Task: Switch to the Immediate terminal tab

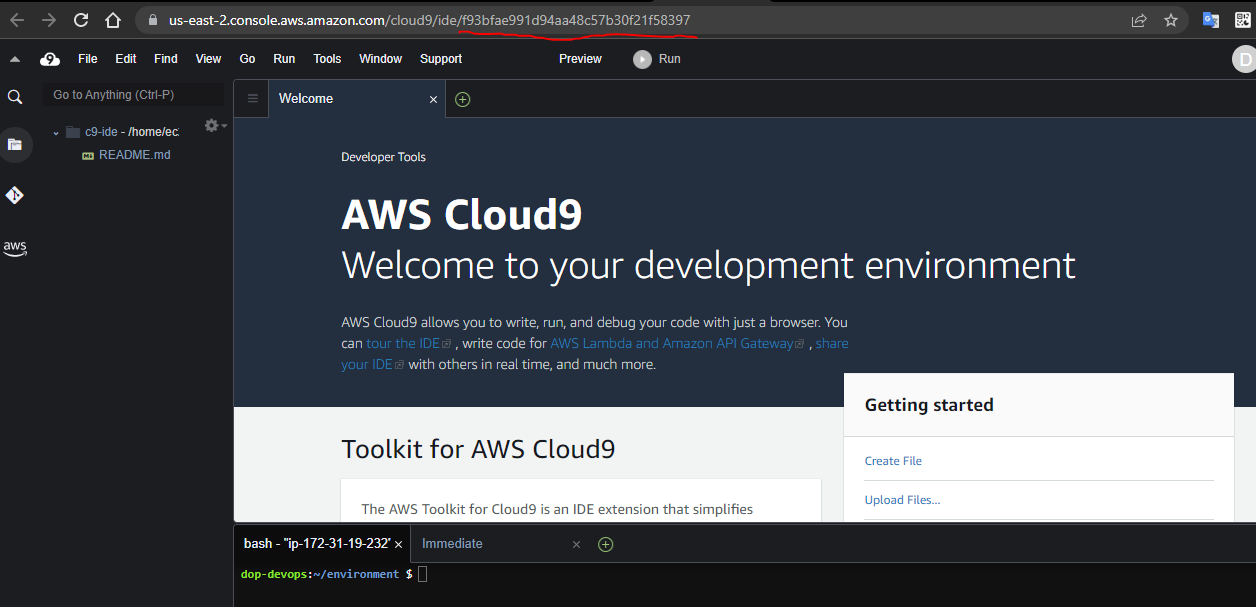Action: pyautogui.click(x=452, y=543)
